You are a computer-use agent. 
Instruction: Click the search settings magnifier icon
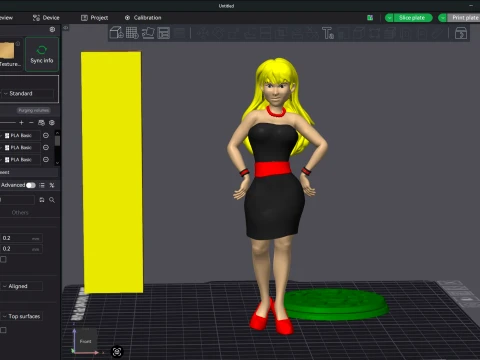52,200
